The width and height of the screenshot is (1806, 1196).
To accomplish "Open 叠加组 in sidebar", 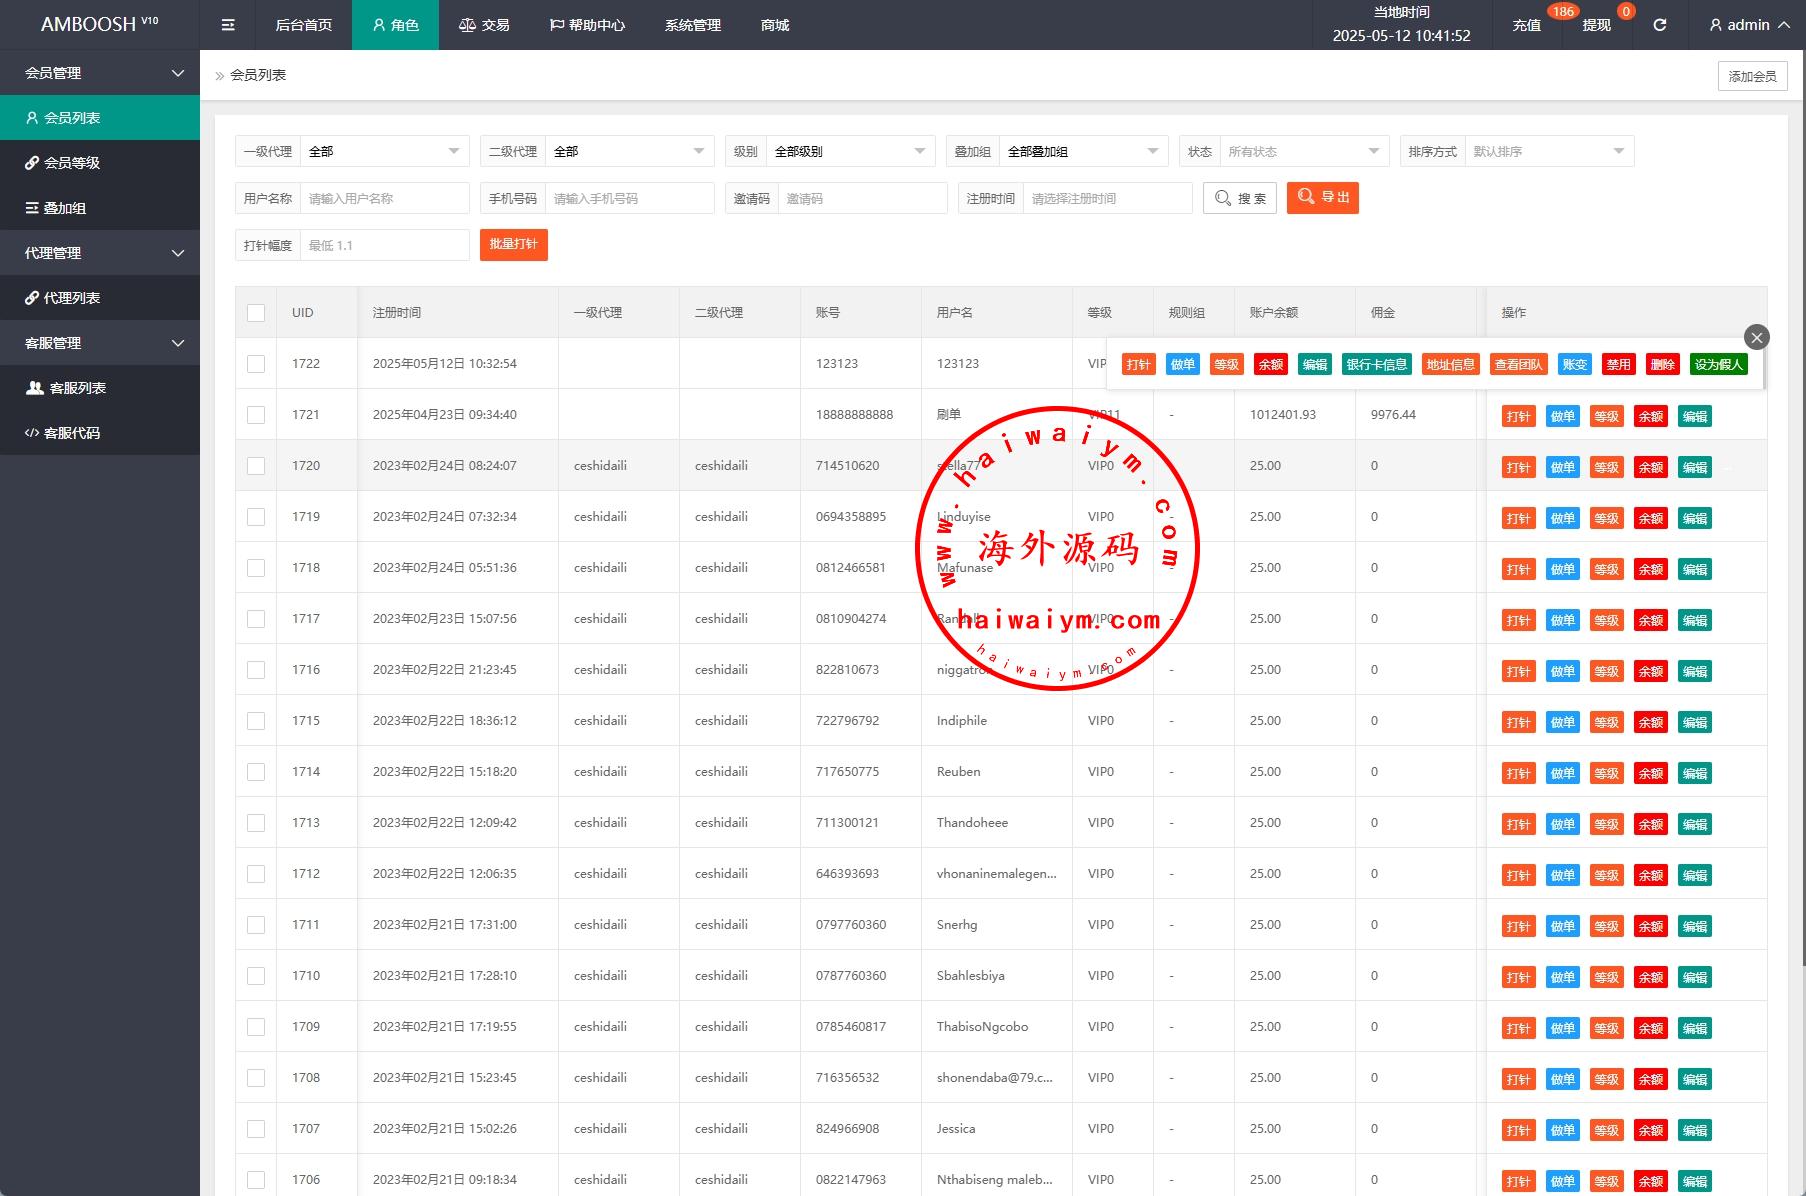I will 65,208.
